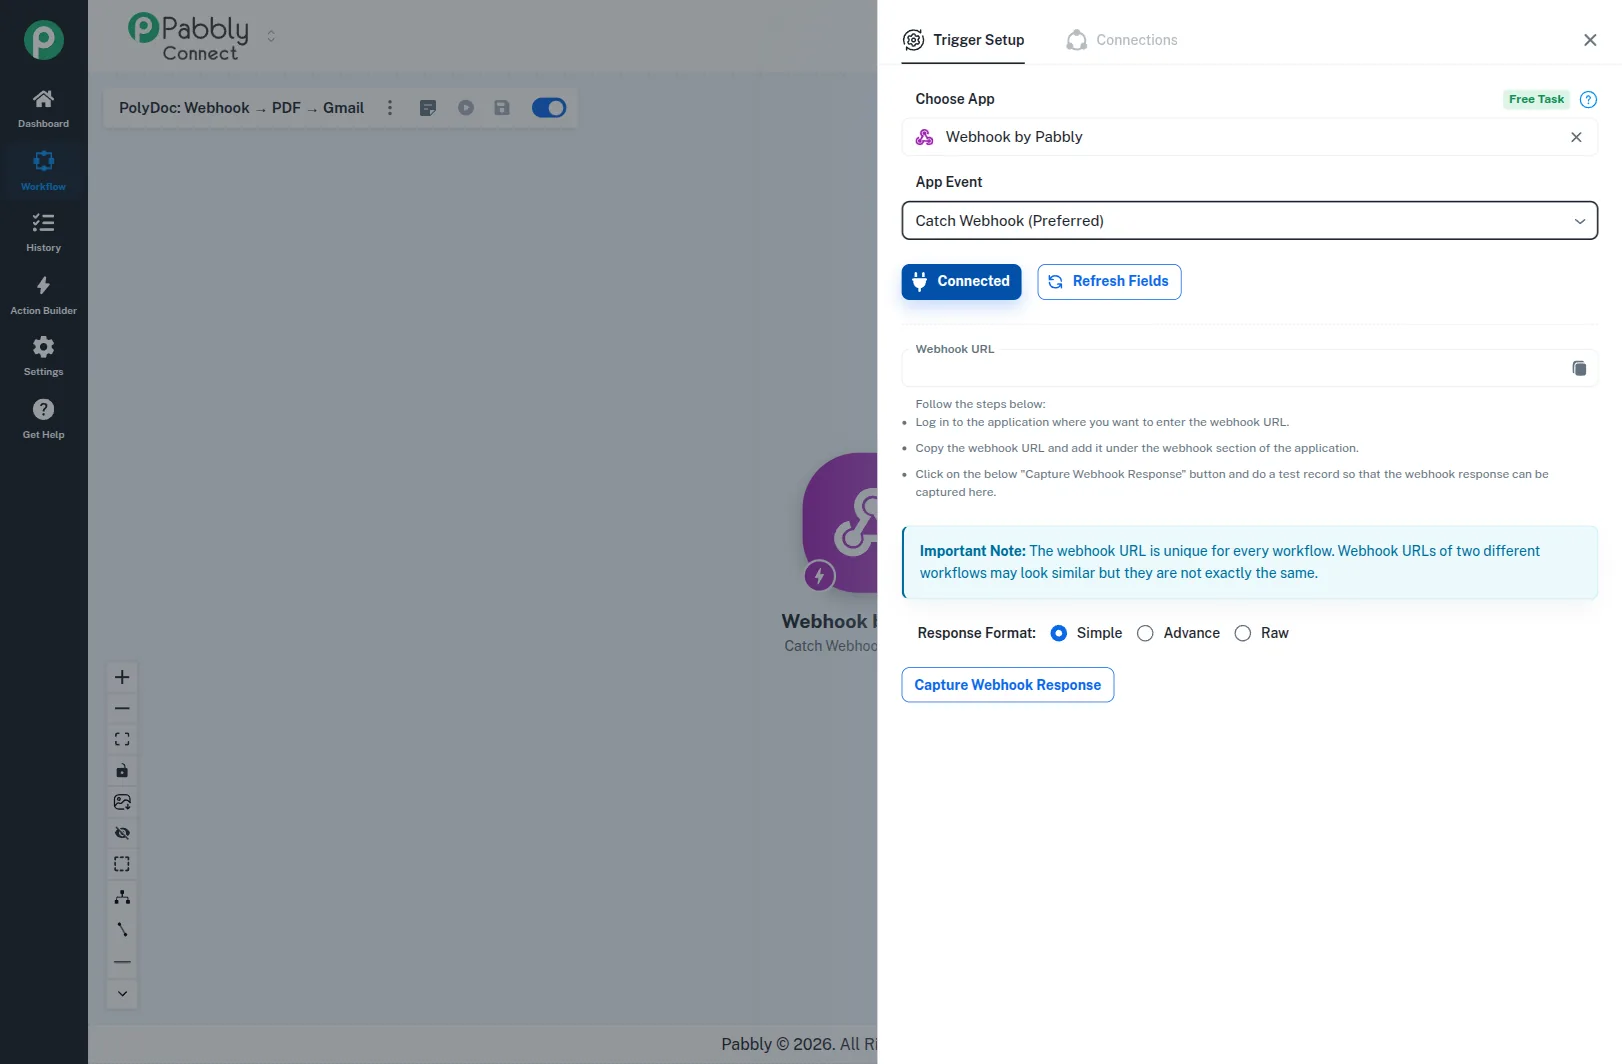Click the save workflow icon
Image resolution: width=1622 pixels, height=1064 pixels.
[502, 108]
